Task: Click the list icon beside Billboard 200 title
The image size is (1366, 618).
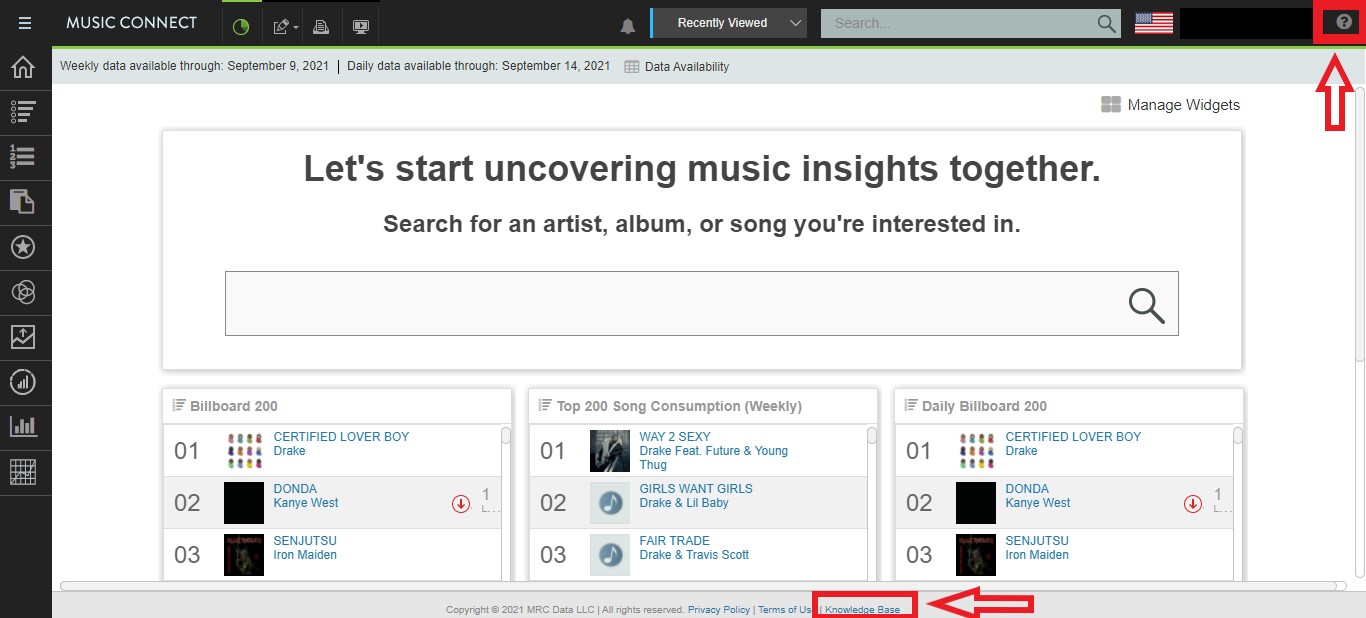Action: (179, 405)
